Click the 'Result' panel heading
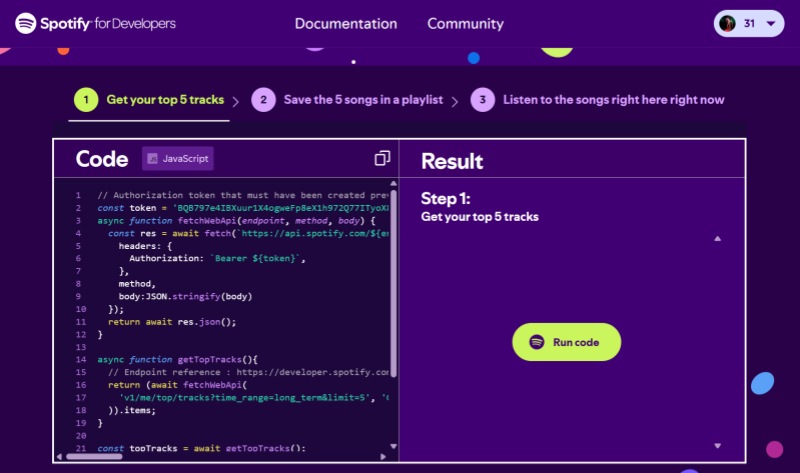The width and height of the screenshot is (800, 473). coord(452,161)
